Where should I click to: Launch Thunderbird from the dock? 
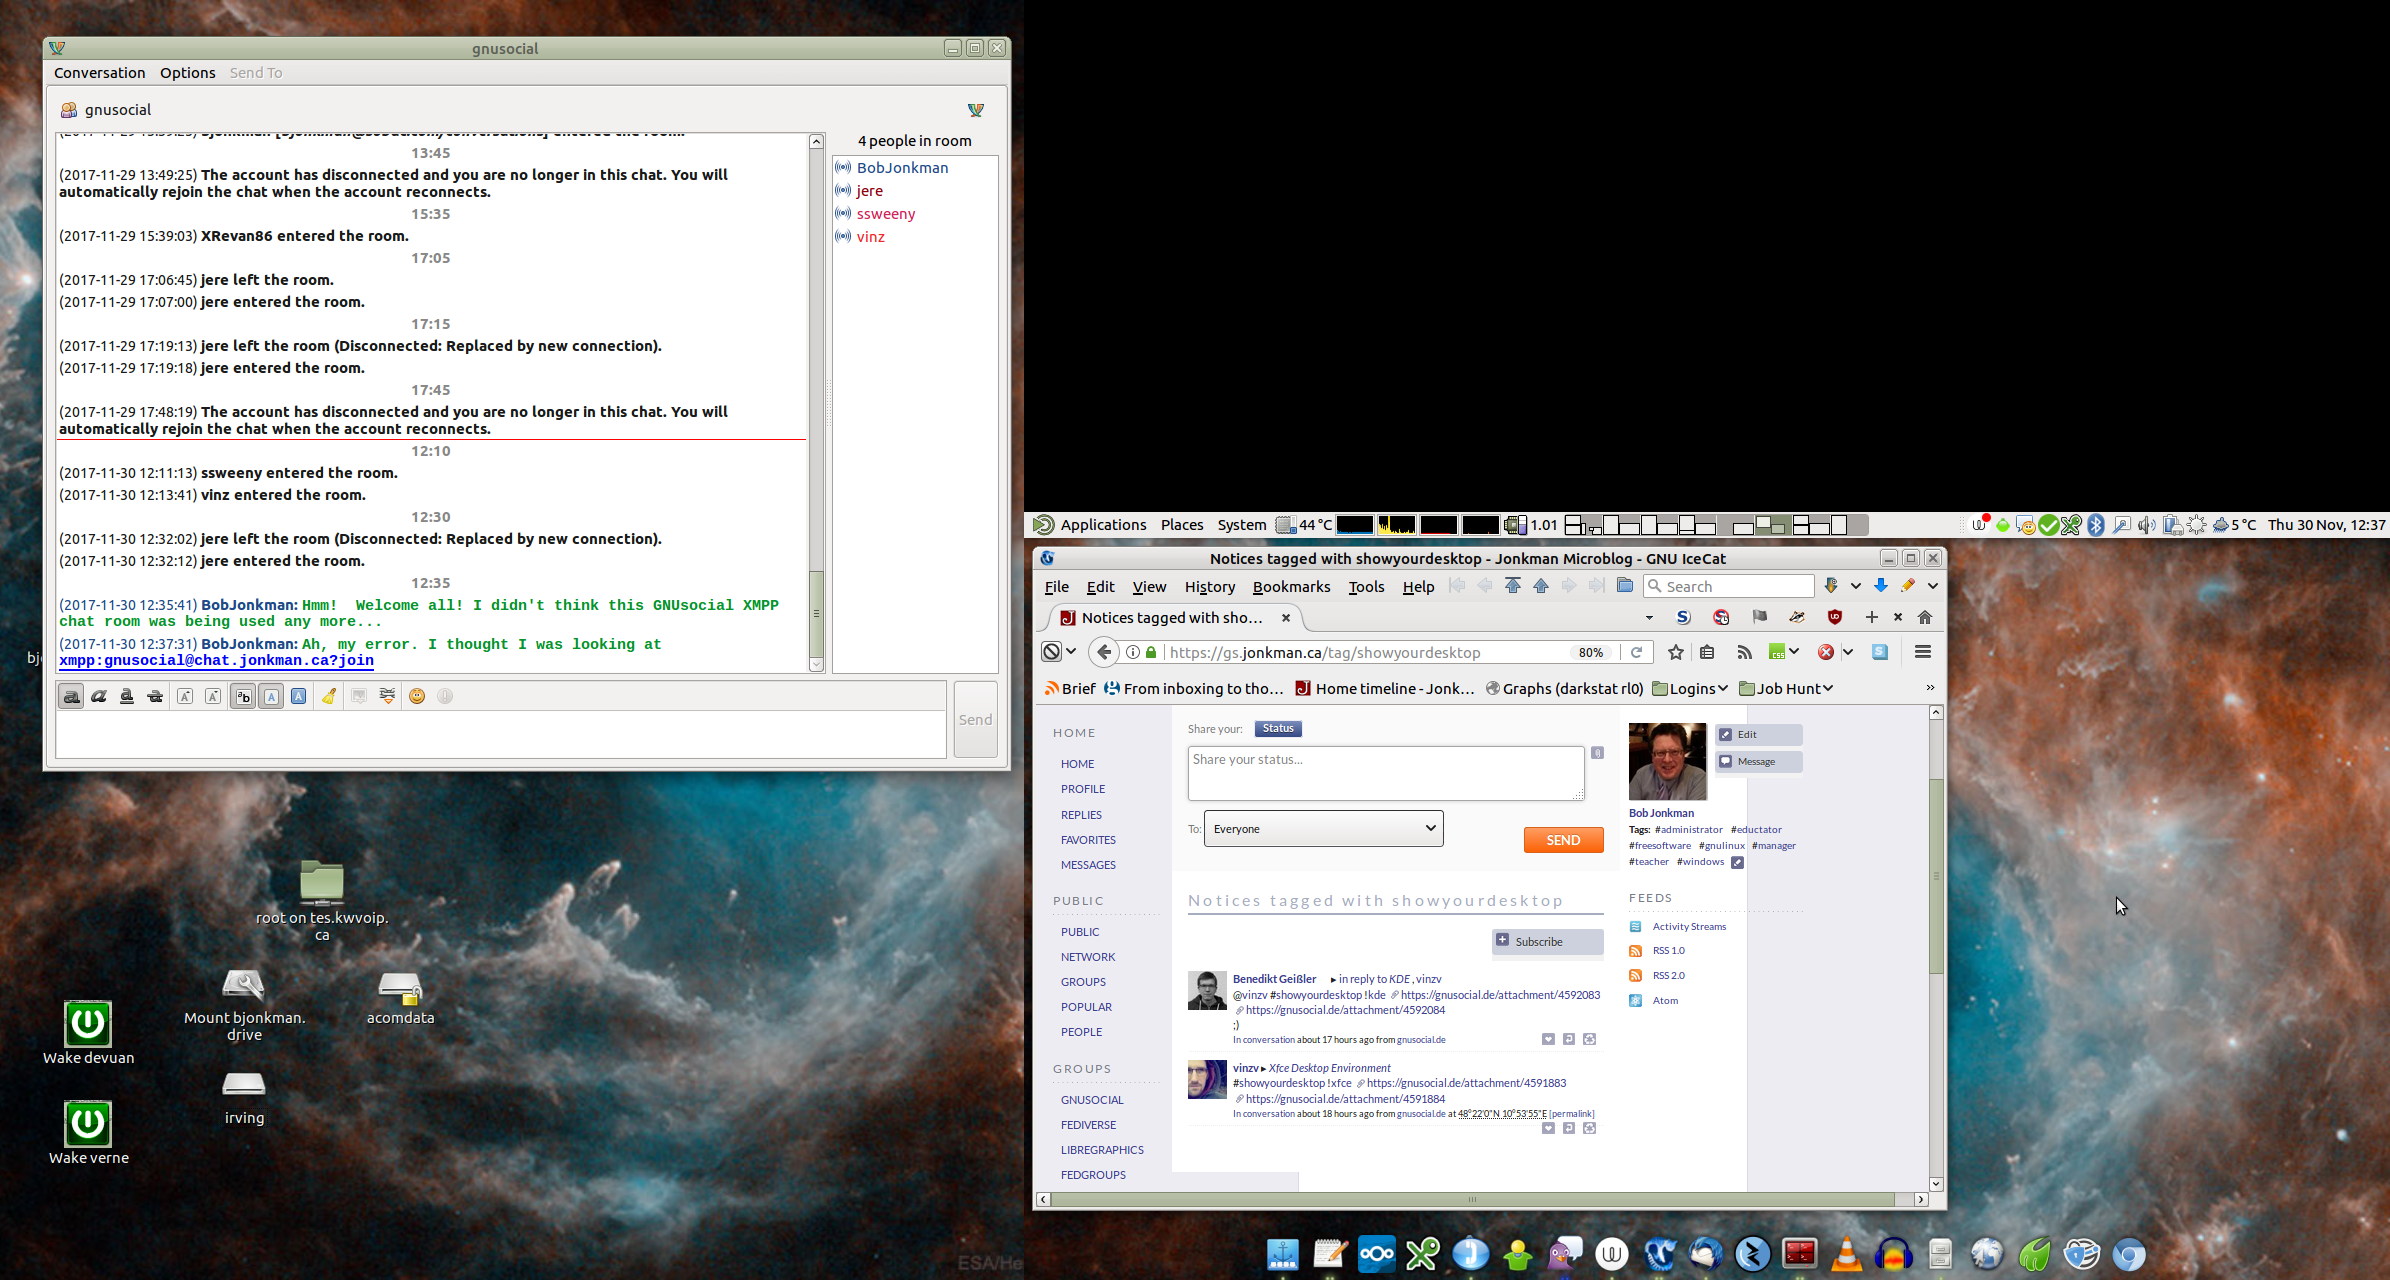(1706, 1254)
